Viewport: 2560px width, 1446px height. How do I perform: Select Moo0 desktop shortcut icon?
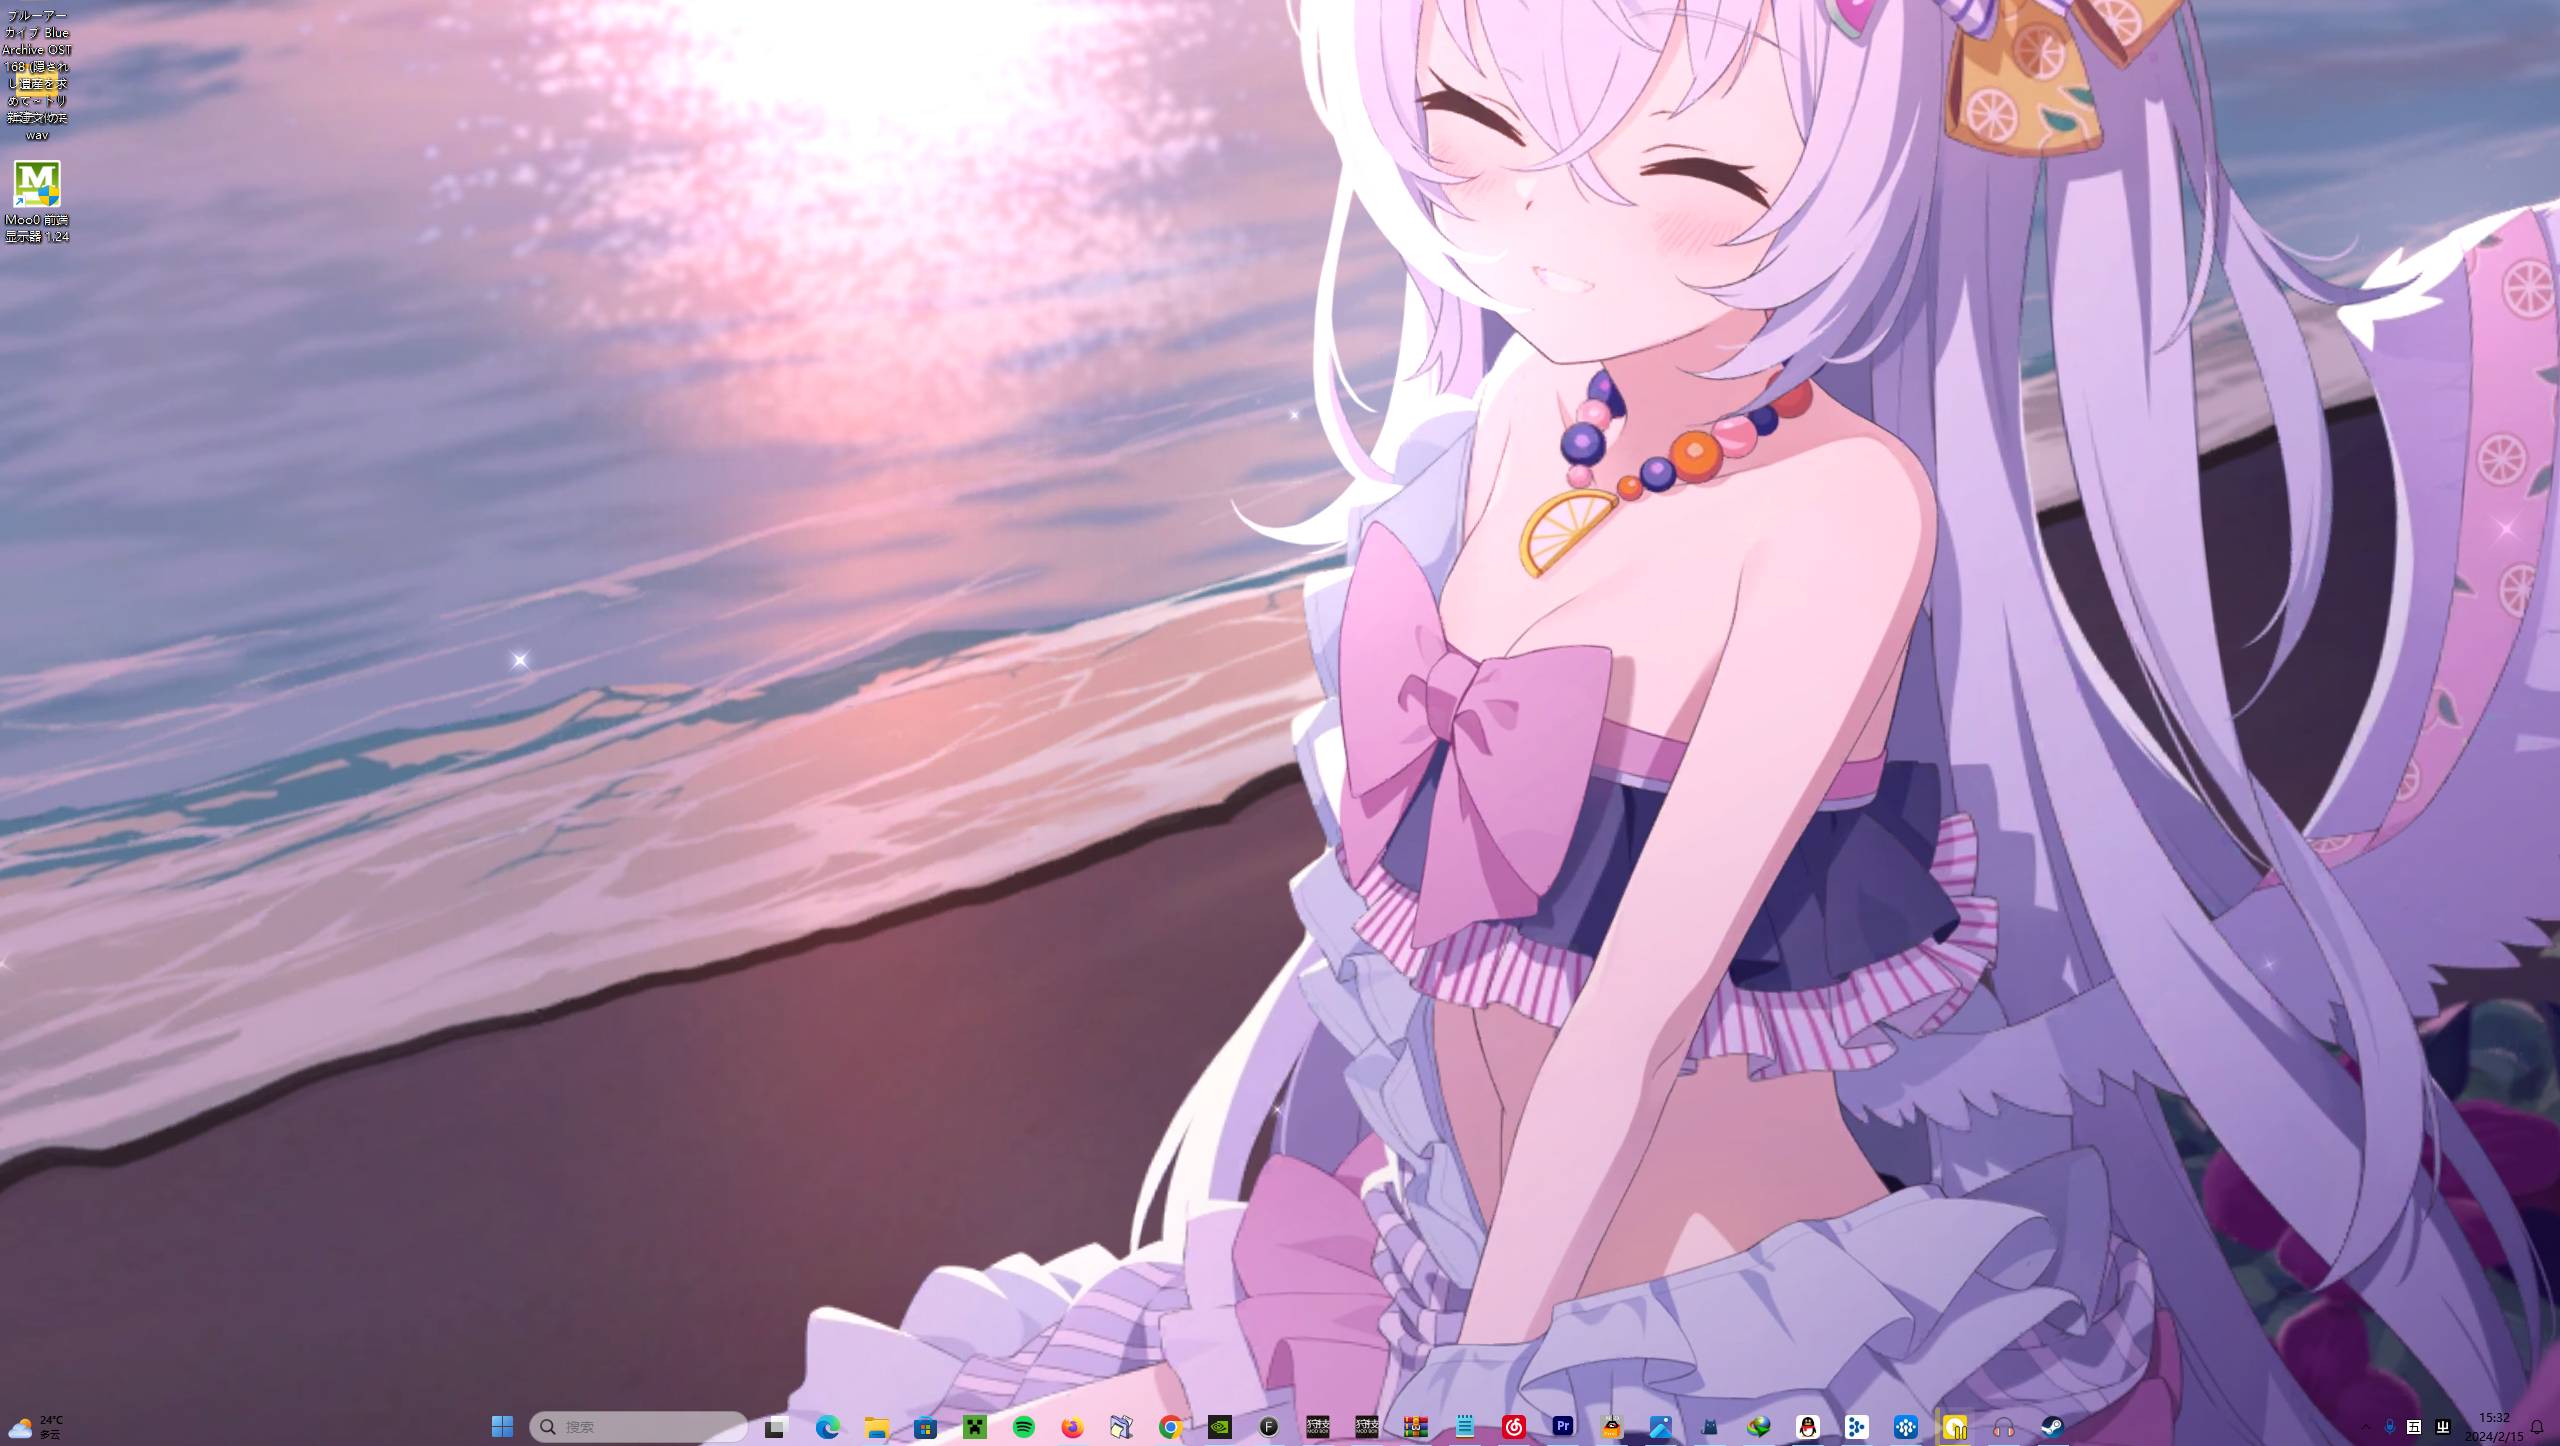[x=37, y=185]
